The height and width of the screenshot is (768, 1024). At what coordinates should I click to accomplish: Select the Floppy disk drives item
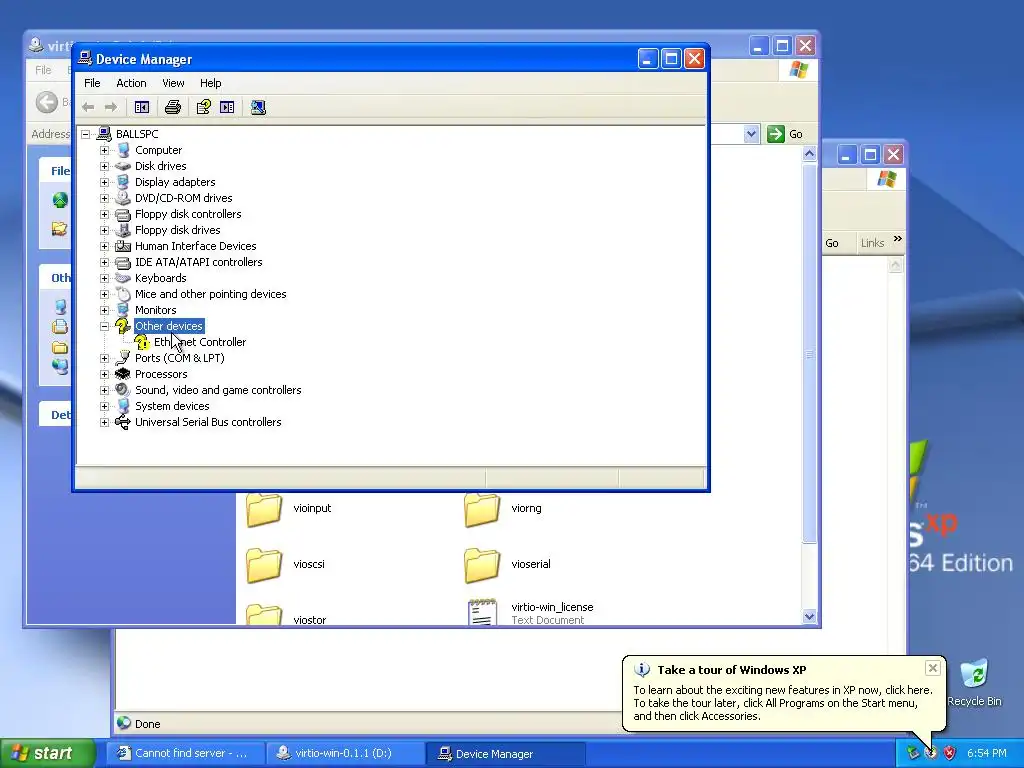pos(178,230)
